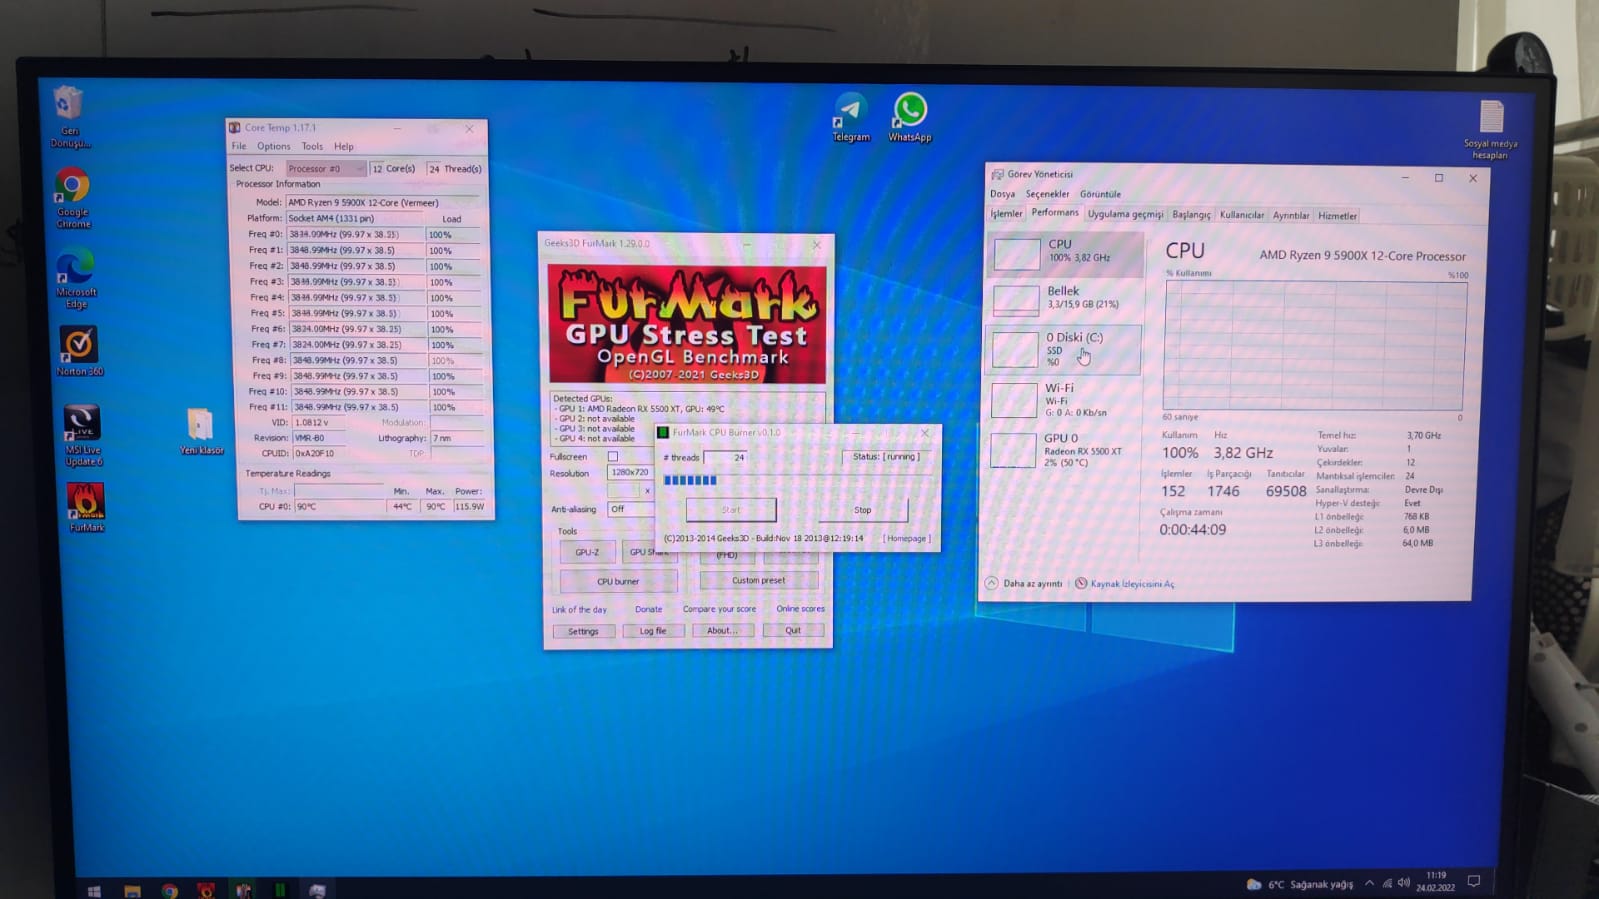Click the # threads input field showing 24
Image resolution: width=1599 pixels, height=899 pixels.
pos(726,457)
